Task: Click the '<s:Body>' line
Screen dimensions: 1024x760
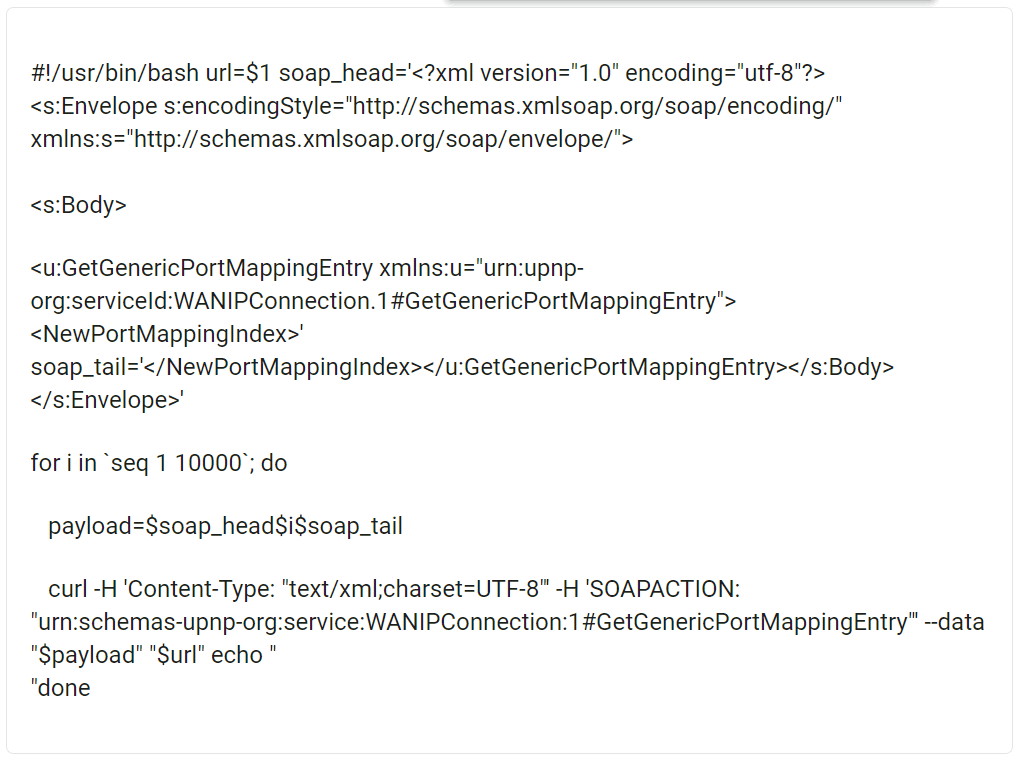Action: coord(78,205)
